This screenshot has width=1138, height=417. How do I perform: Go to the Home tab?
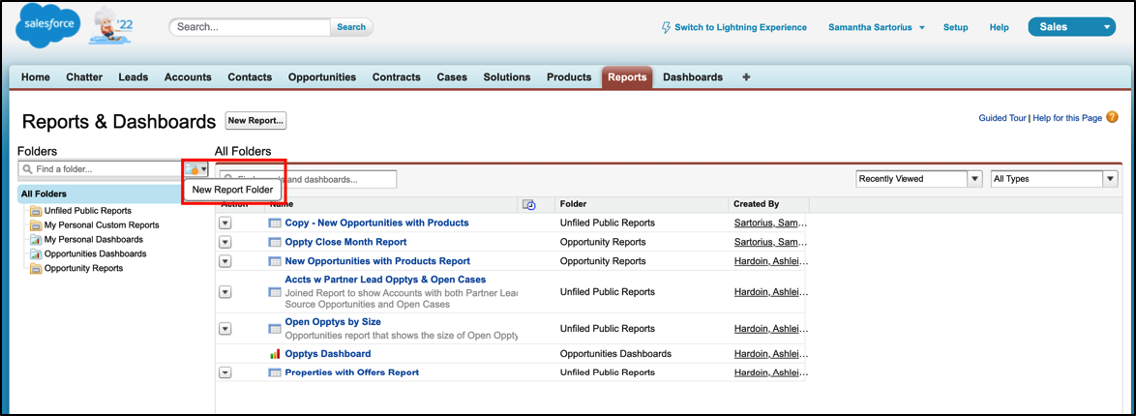36,77
